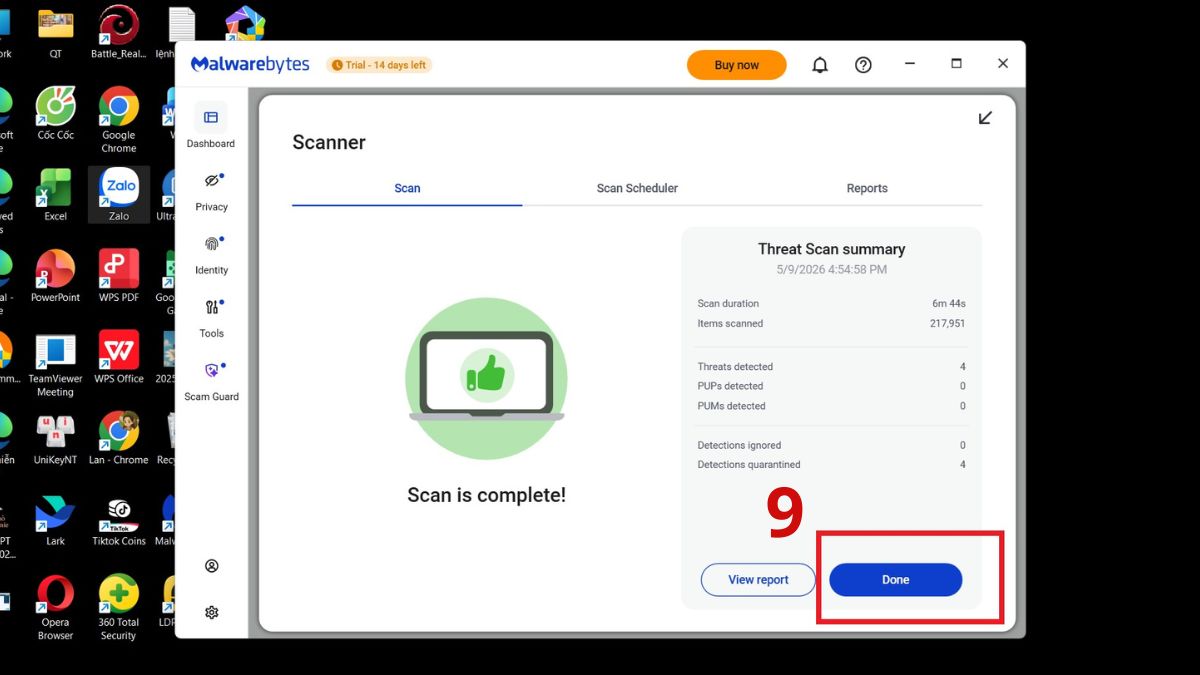Select the Items scanned value 217,951

point(948,324)
